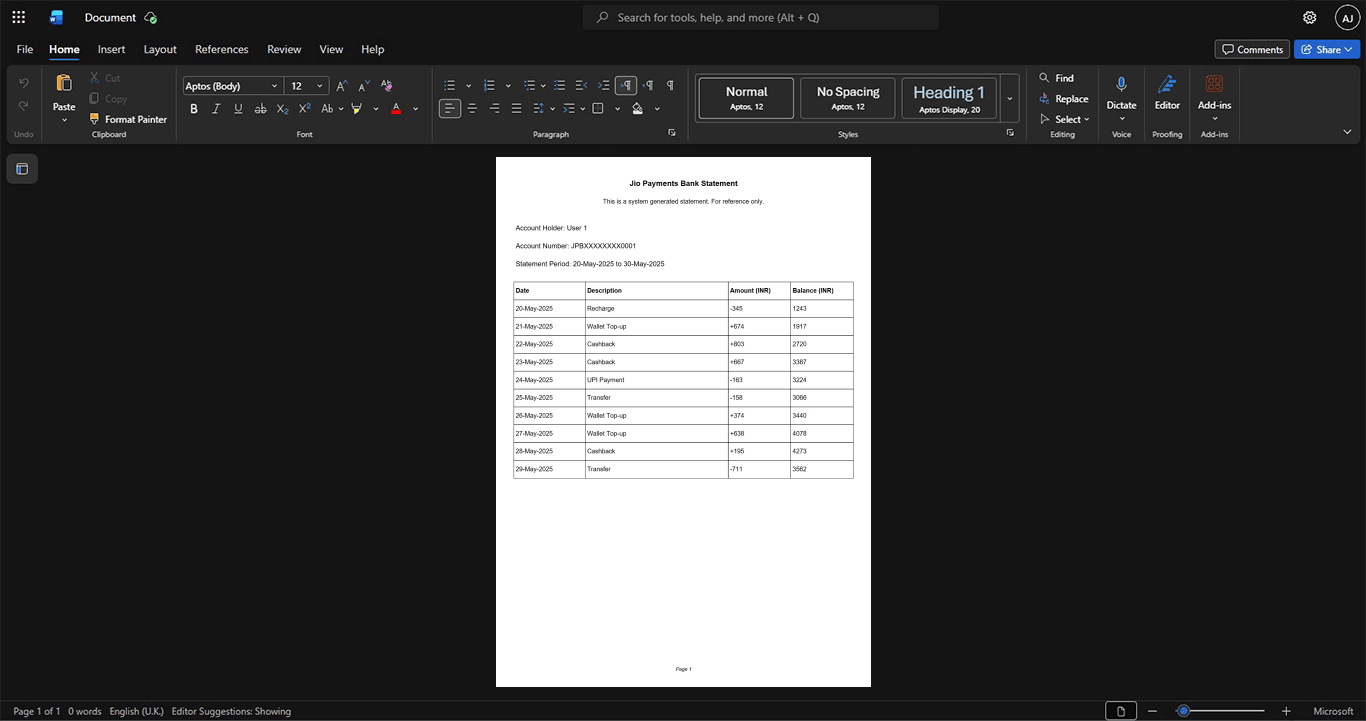Open the Paragraph settings dialog launcher

[x=672, y=133]
